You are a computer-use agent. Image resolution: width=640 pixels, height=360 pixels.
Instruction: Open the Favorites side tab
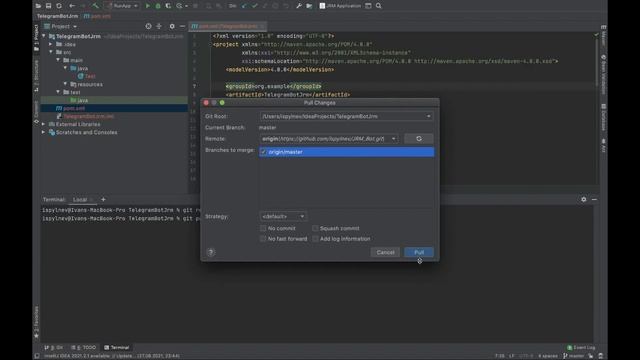[36, 322]
